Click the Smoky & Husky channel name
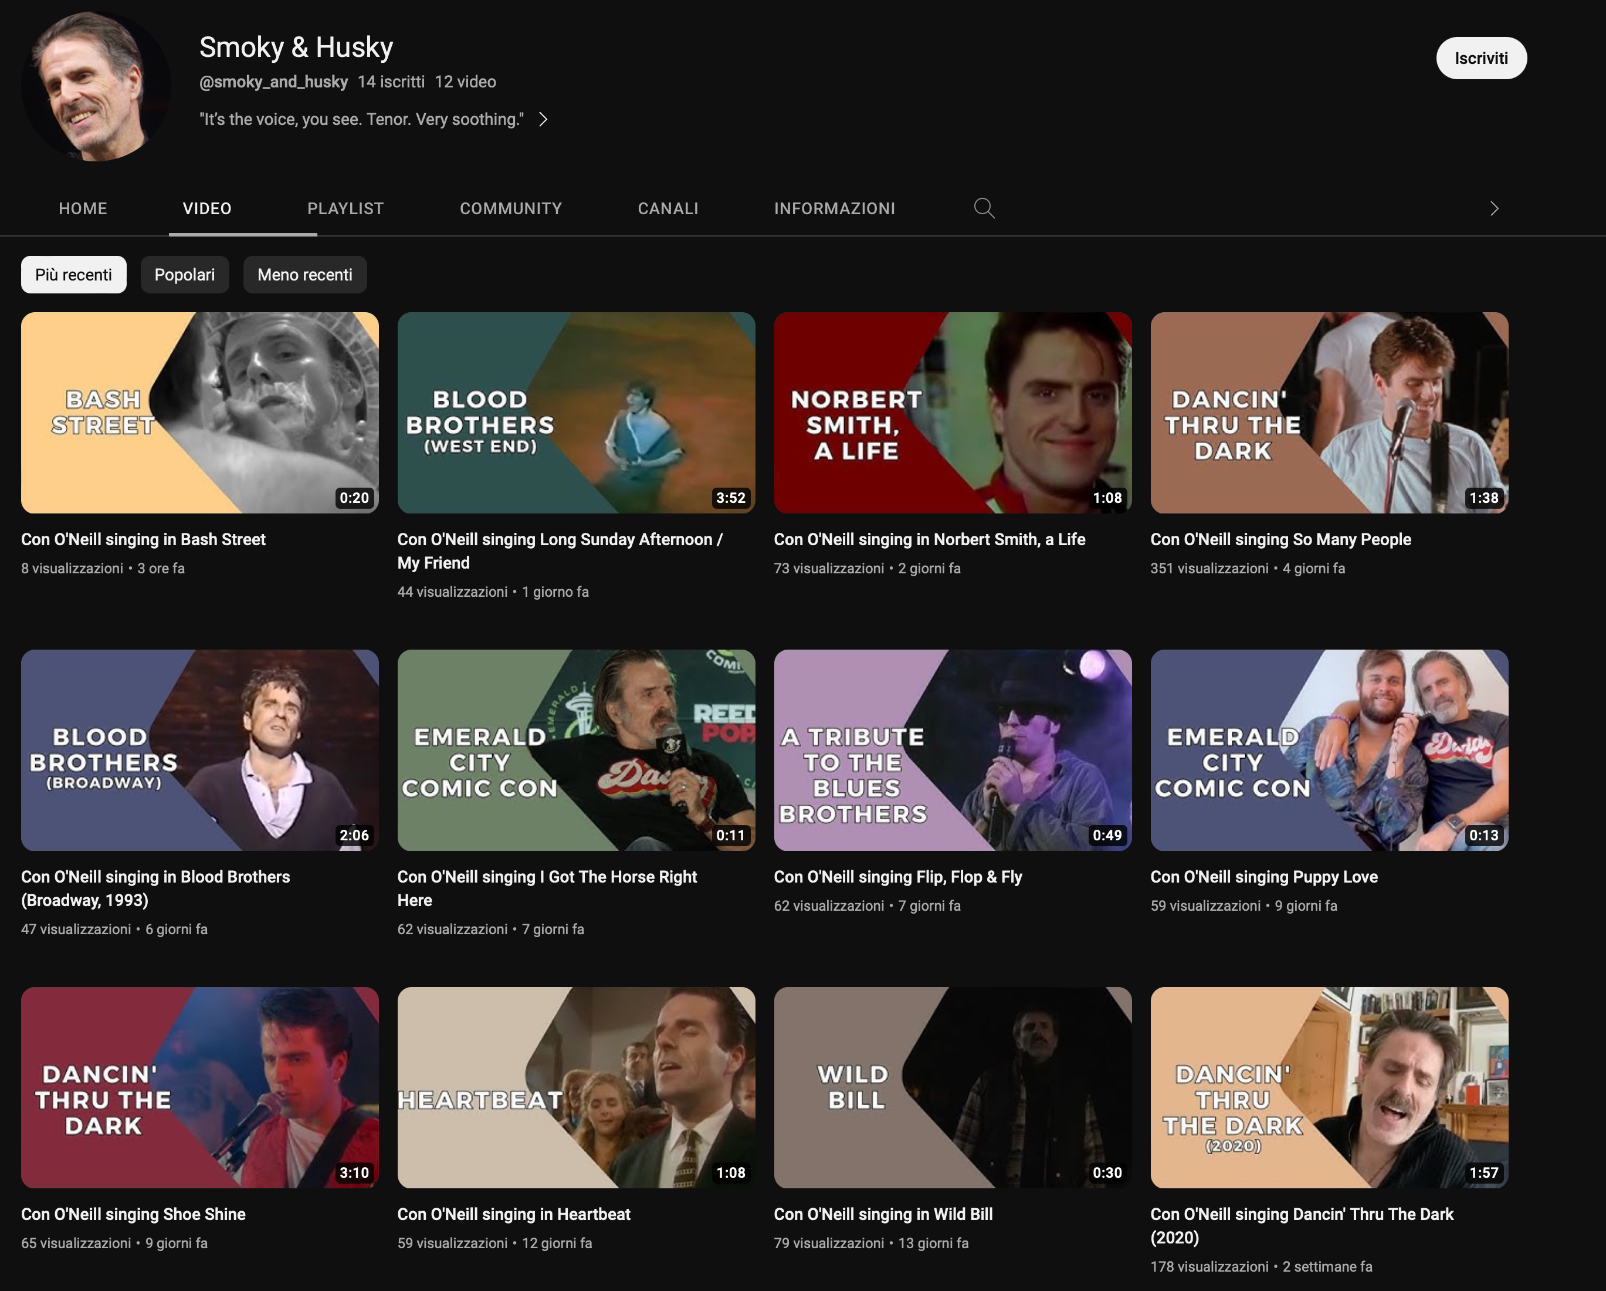The width and height of the screenshot is (1606, 1291). [x=296, y=47]
